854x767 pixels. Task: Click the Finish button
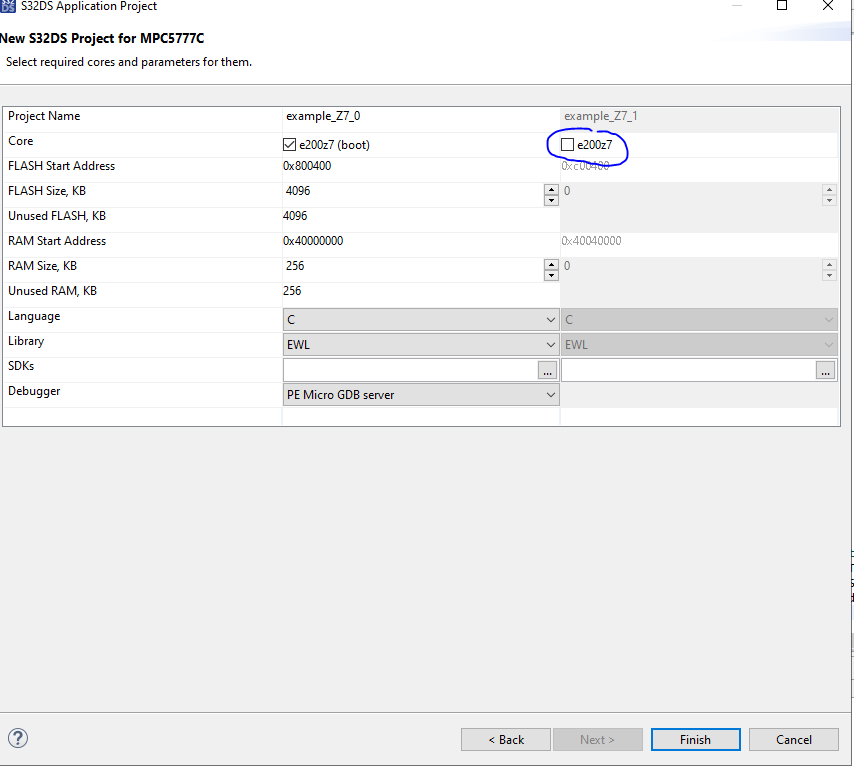[x=695, y=739]
